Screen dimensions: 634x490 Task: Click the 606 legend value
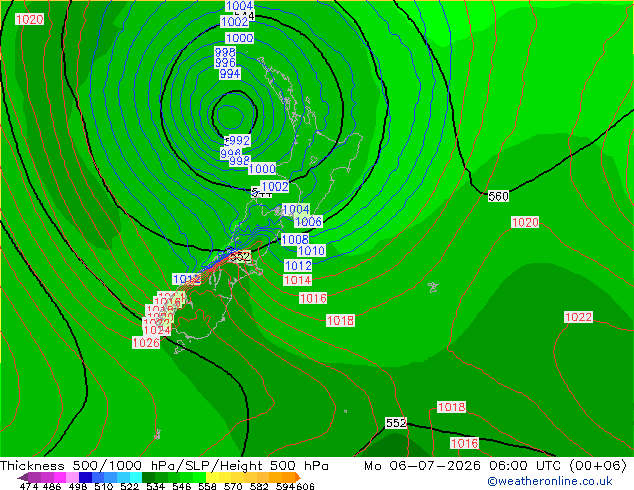coord(304,486)
